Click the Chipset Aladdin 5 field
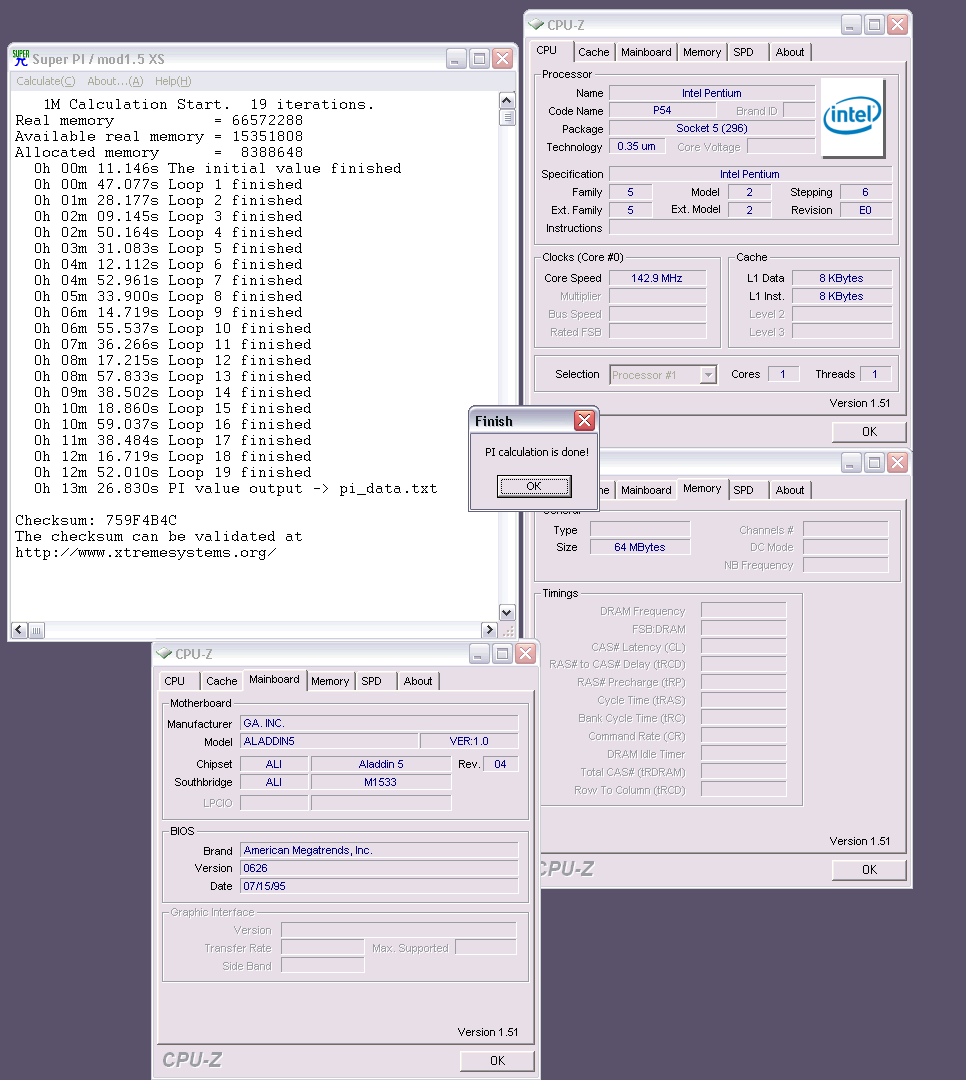The width and height of the screenshot is (966, 1080). (x=380, y=765)
